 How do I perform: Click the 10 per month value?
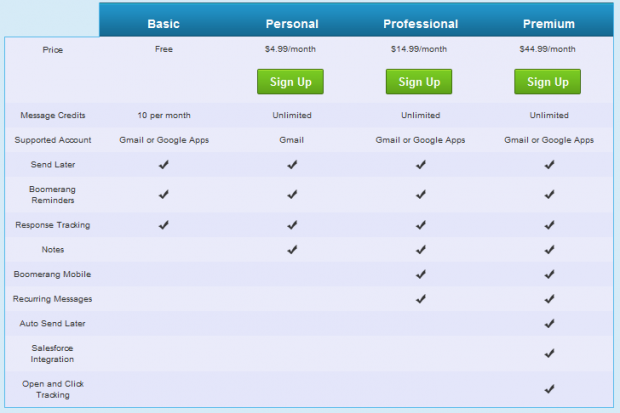click(x=164, y=115)
